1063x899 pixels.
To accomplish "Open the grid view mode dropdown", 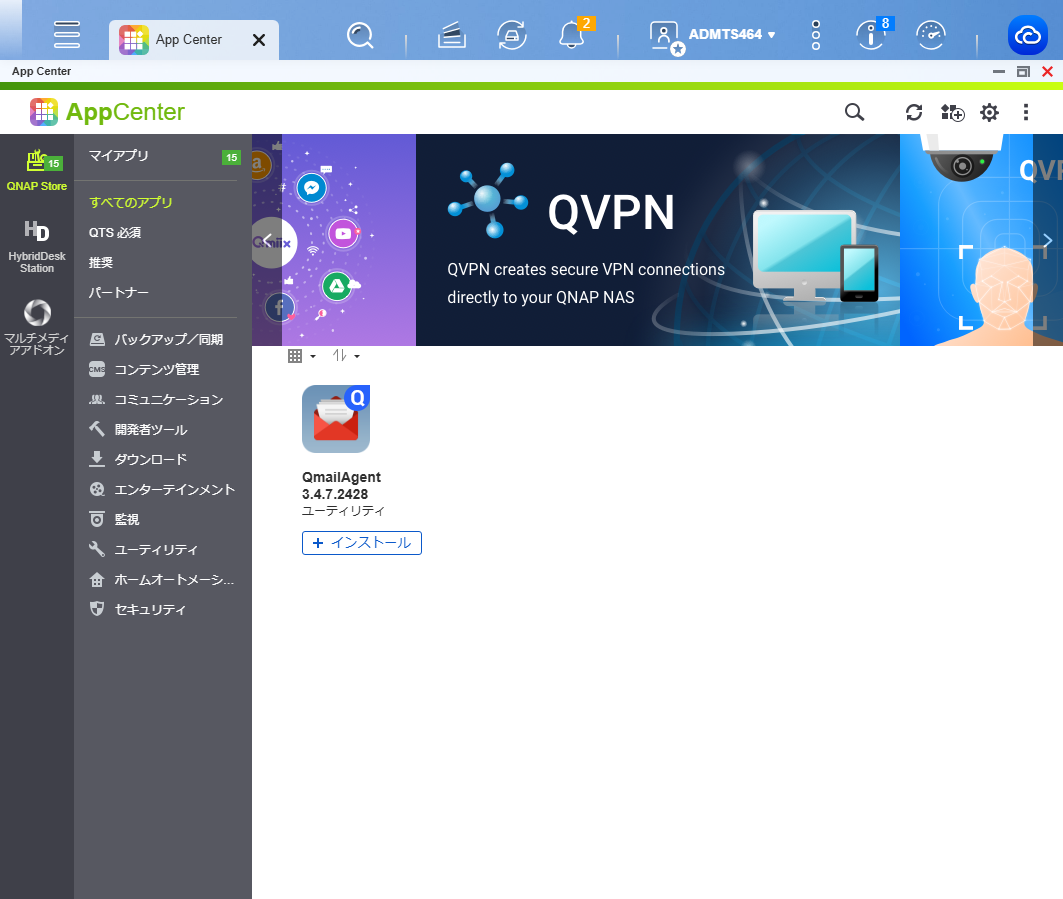I will [x=302, y=356].
